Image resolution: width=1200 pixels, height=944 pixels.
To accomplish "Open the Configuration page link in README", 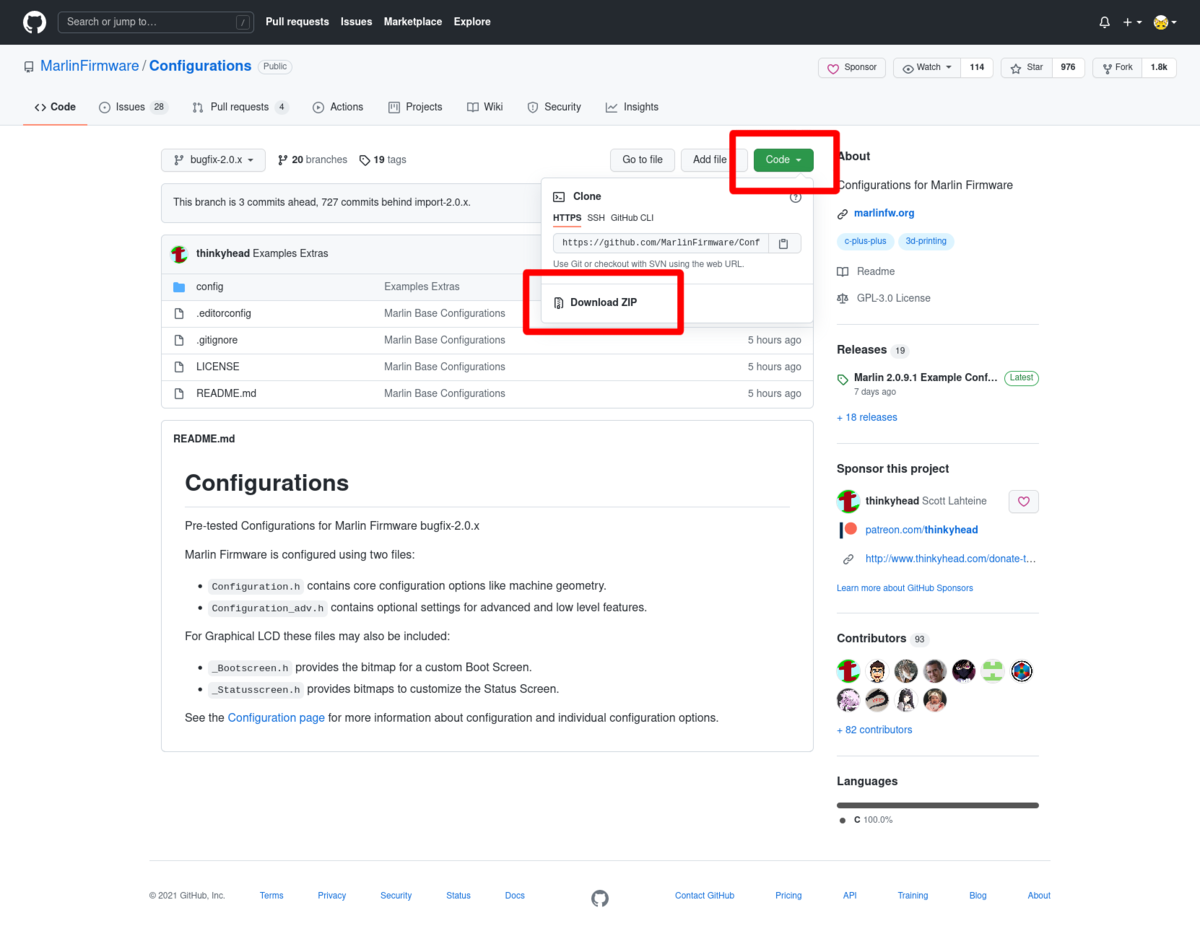I will pyautogui.click(x=276, y=718).
